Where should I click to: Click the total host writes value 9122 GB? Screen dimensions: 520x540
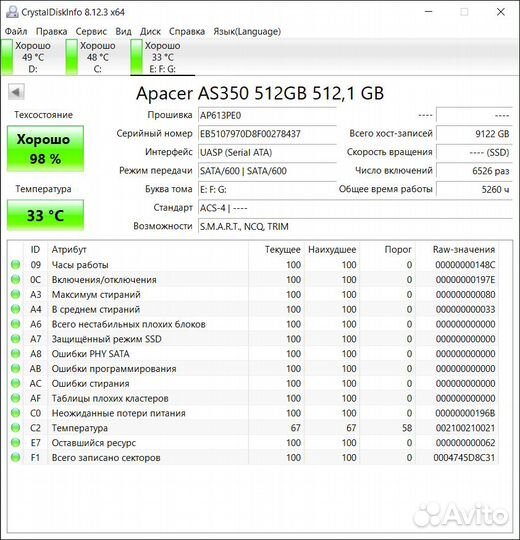[474, 134]
